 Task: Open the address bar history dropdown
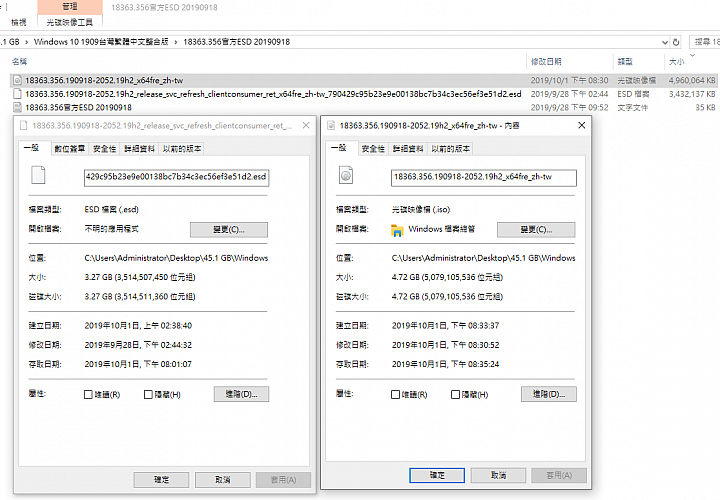coord(664,42)
